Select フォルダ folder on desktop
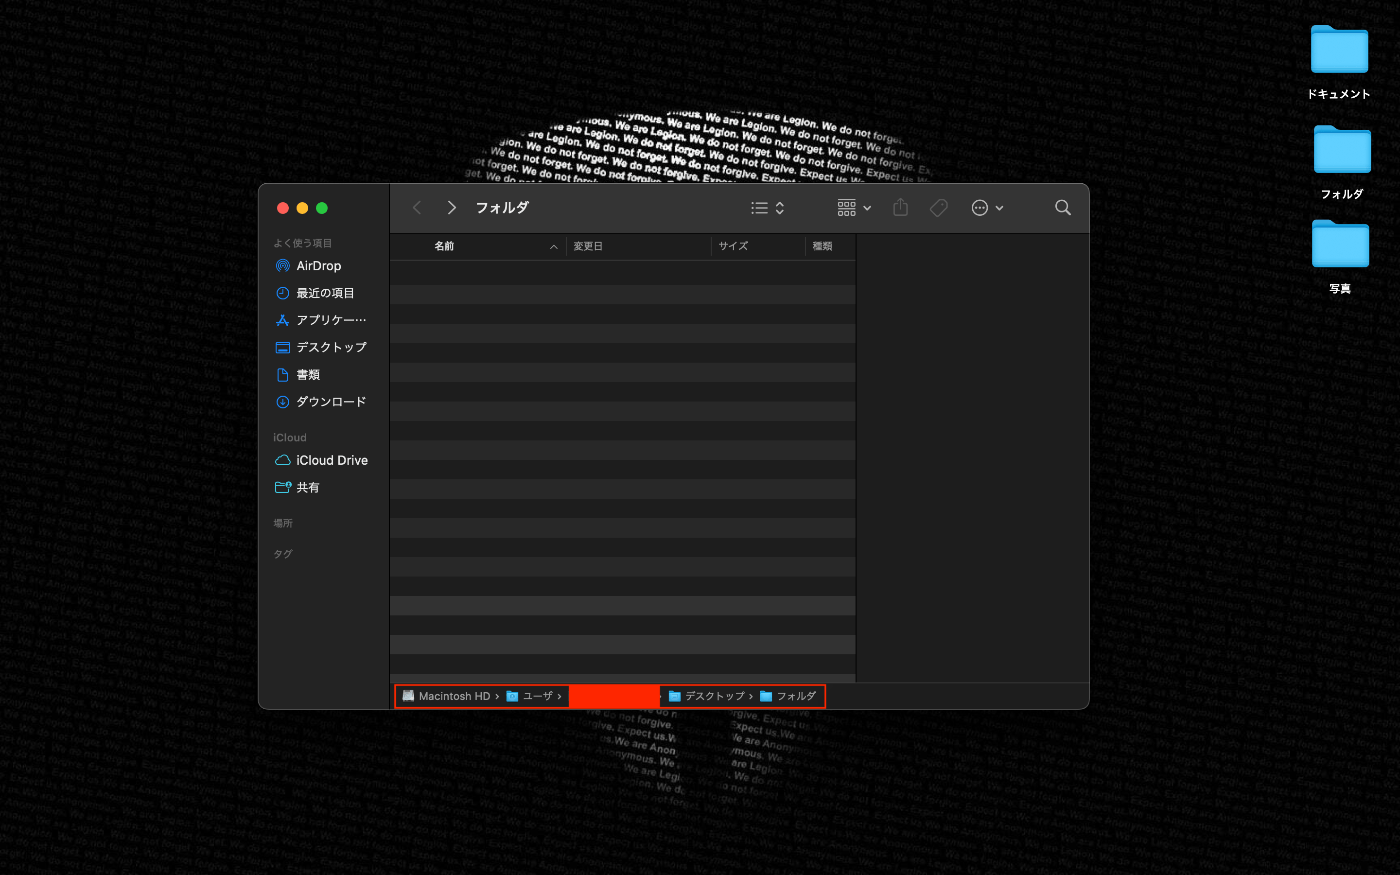1400x875 pixels. (x=1342, y=162)
